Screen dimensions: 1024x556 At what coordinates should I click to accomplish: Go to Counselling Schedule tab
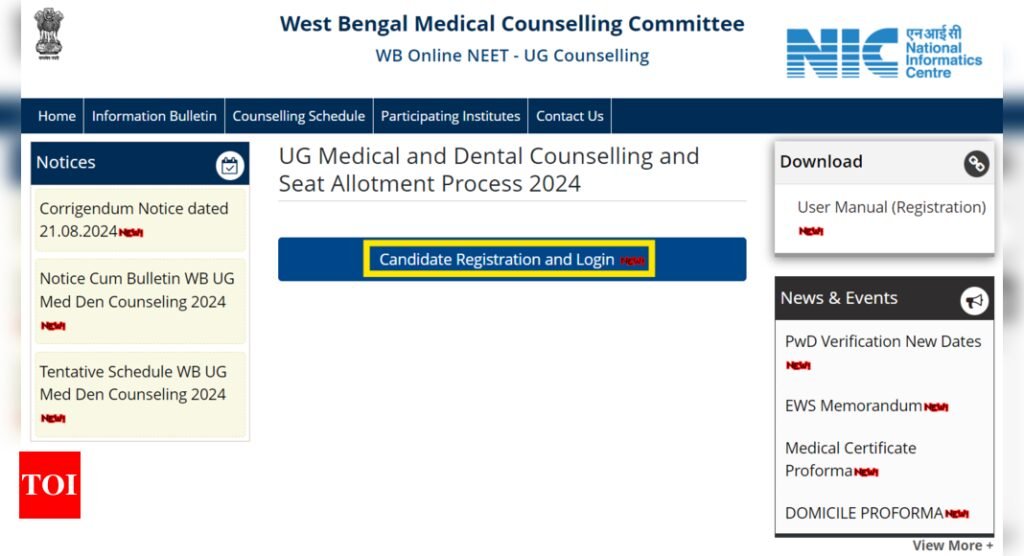coord(298,116)
